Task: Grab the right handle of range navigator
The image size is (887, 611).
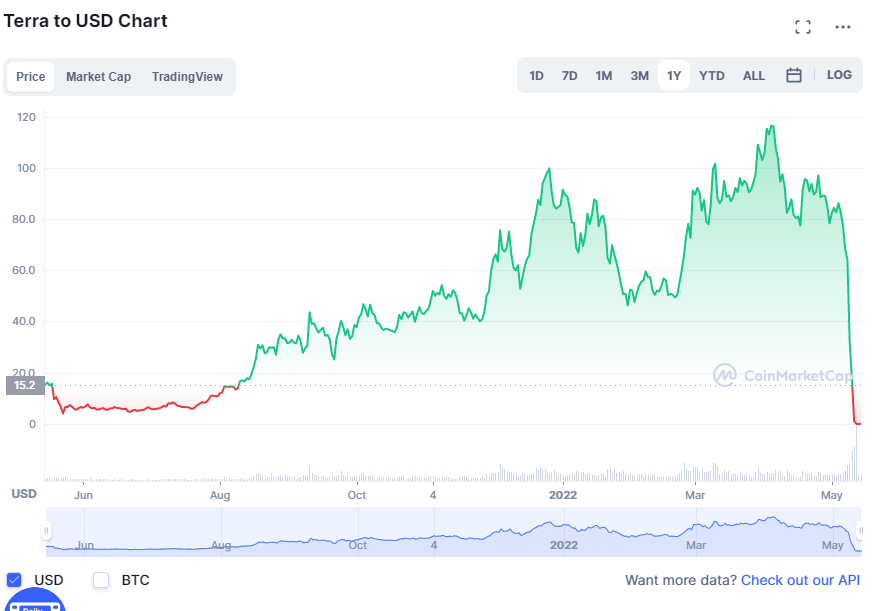Action: coord(860,531)
